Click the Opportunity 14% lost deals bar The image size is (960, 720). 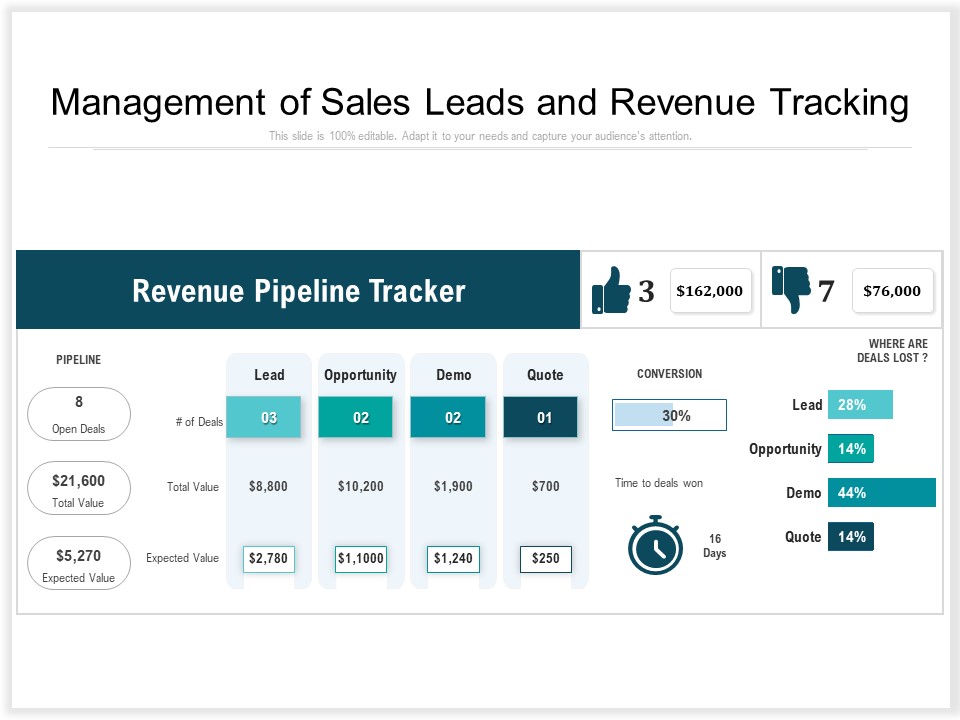click(x=850, y=449)
